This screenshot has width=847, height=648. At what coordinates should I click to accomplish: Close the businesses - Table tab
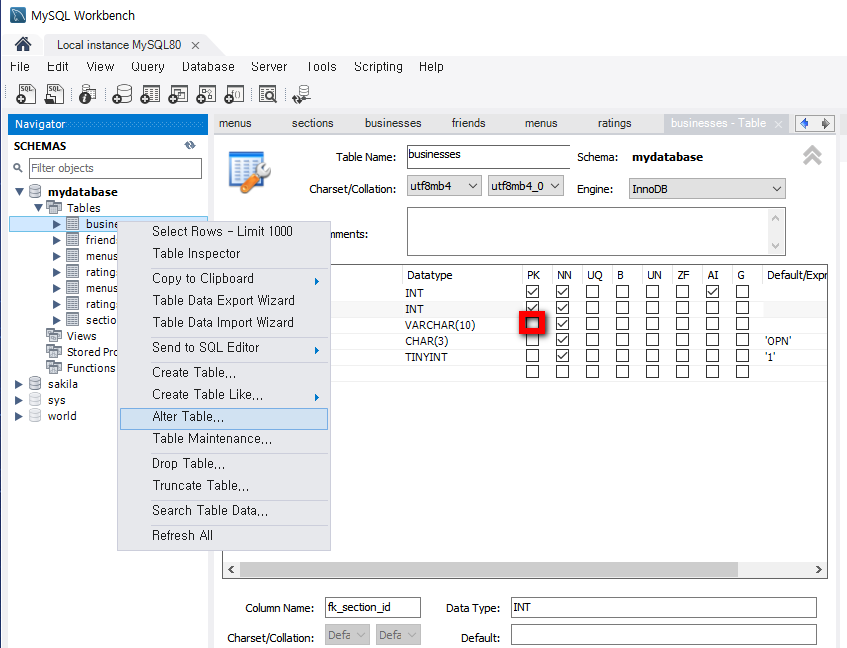click(778, 124)
